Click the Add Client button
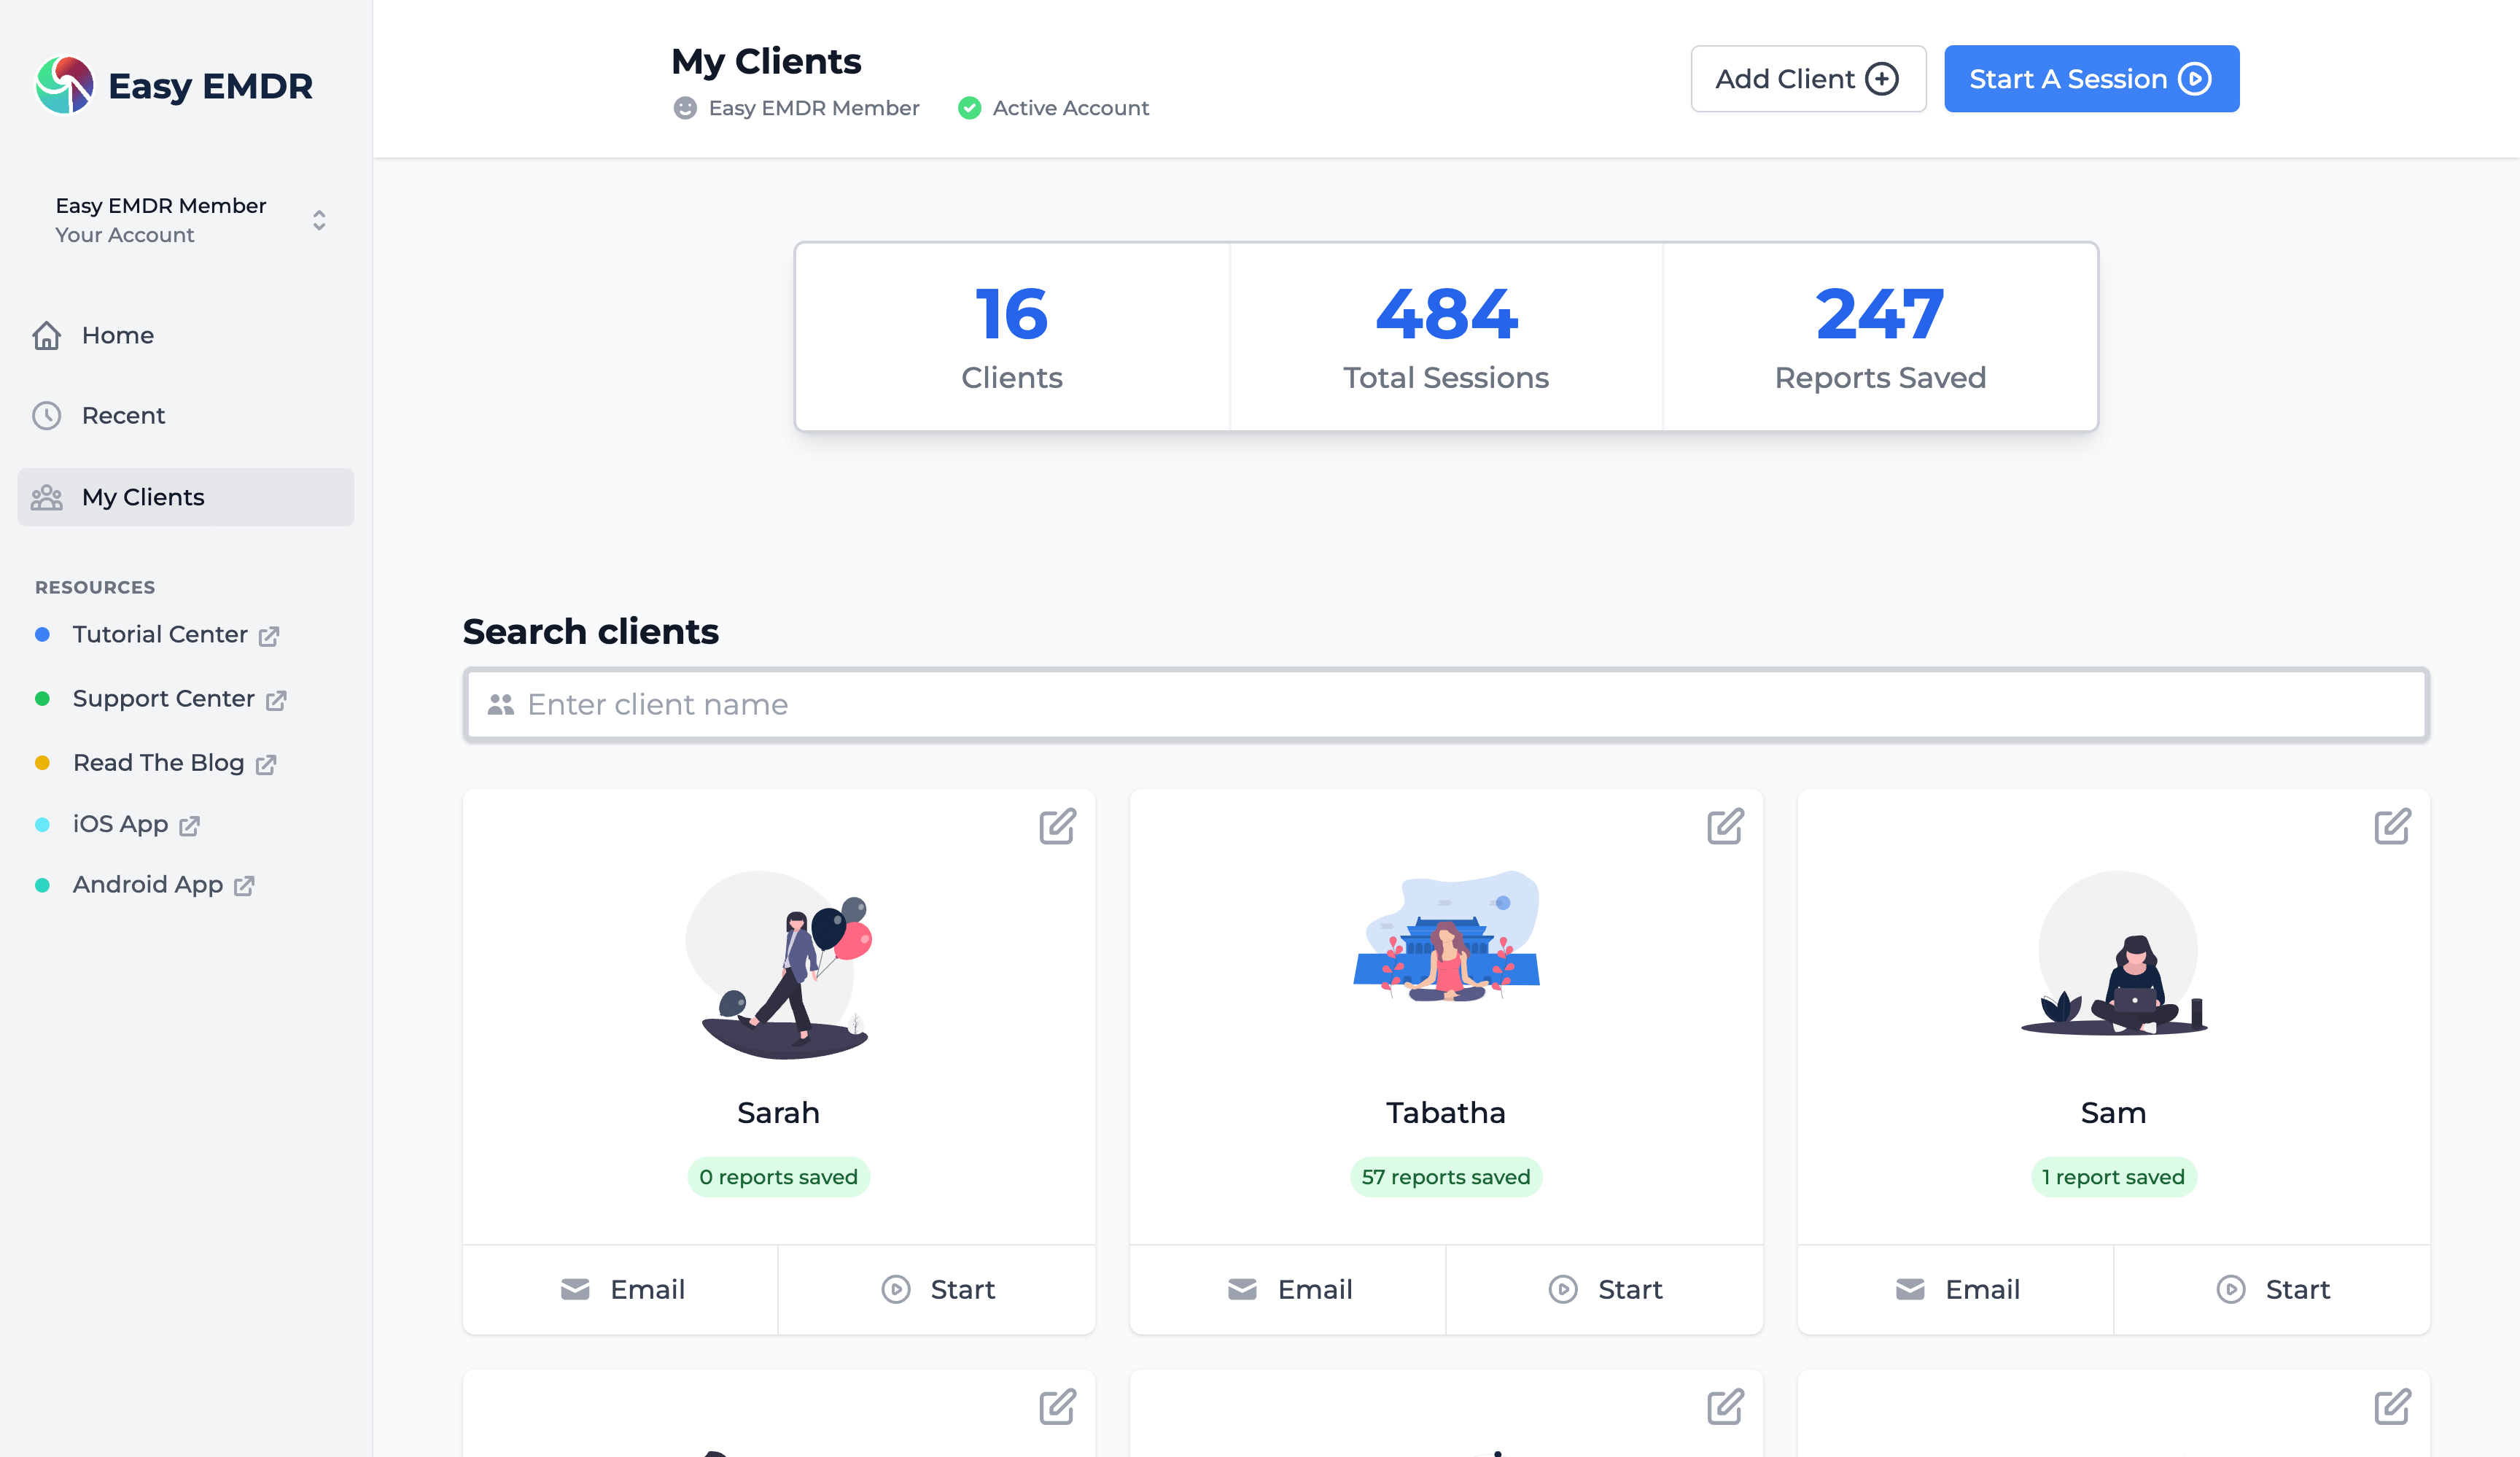 (1808, 78)
